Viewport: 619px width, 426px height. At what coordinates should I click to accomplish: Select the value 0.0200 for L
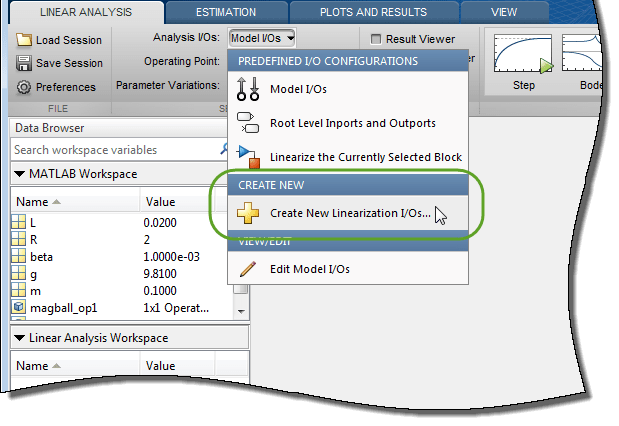pos(160,222)
